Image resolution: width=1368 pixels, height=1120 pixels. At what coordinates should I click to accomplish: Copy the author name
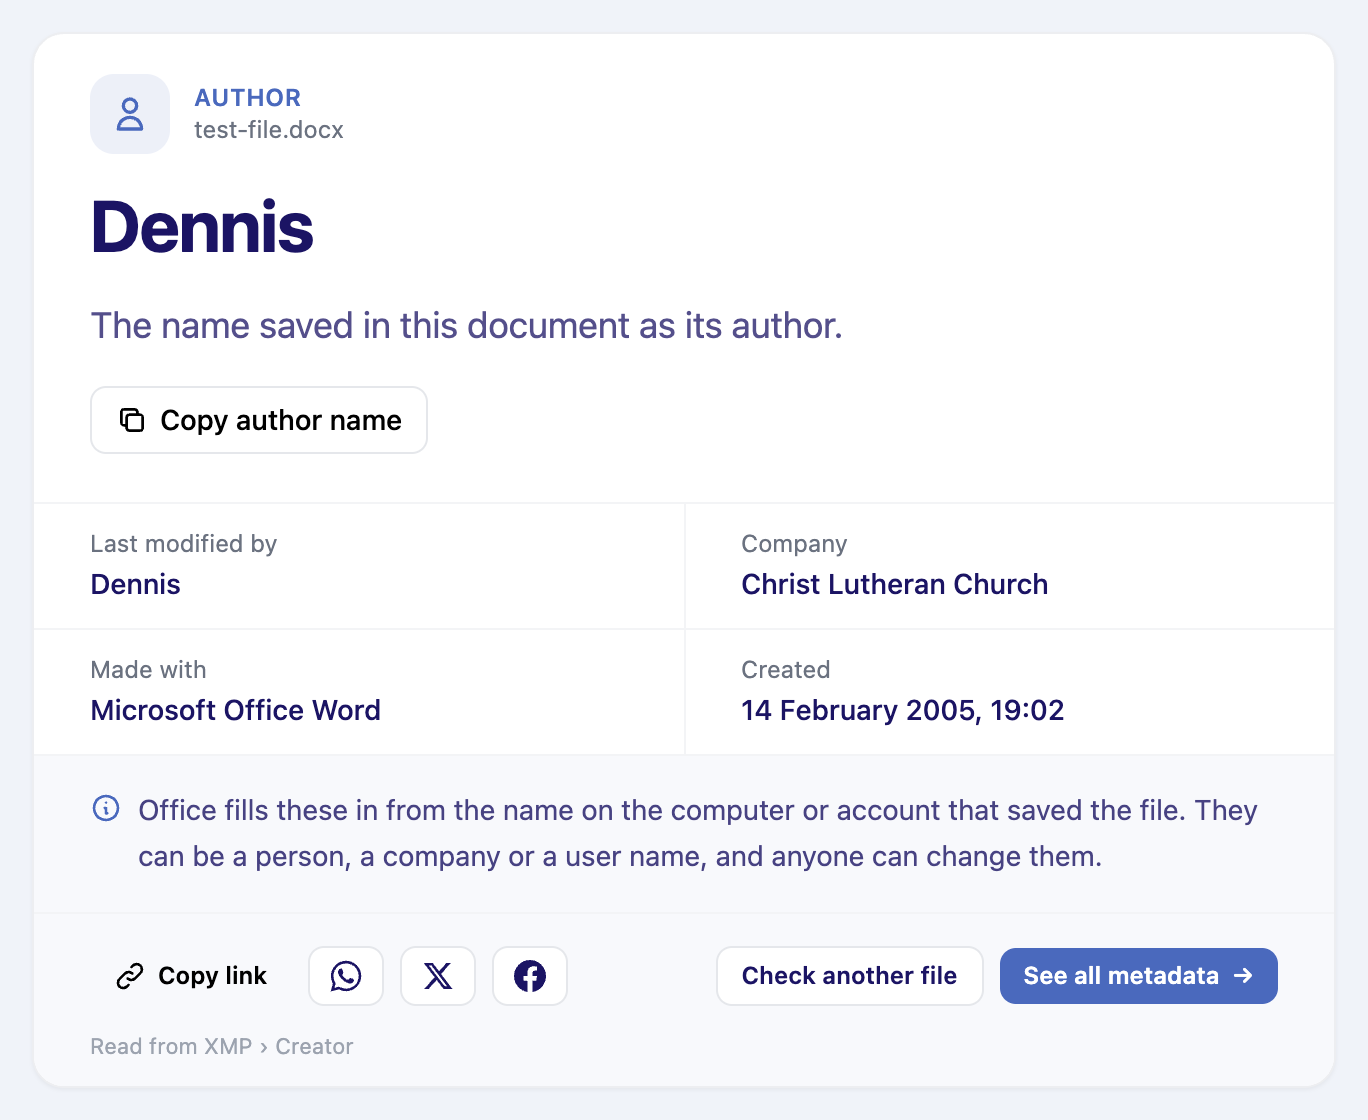(259, 420)
